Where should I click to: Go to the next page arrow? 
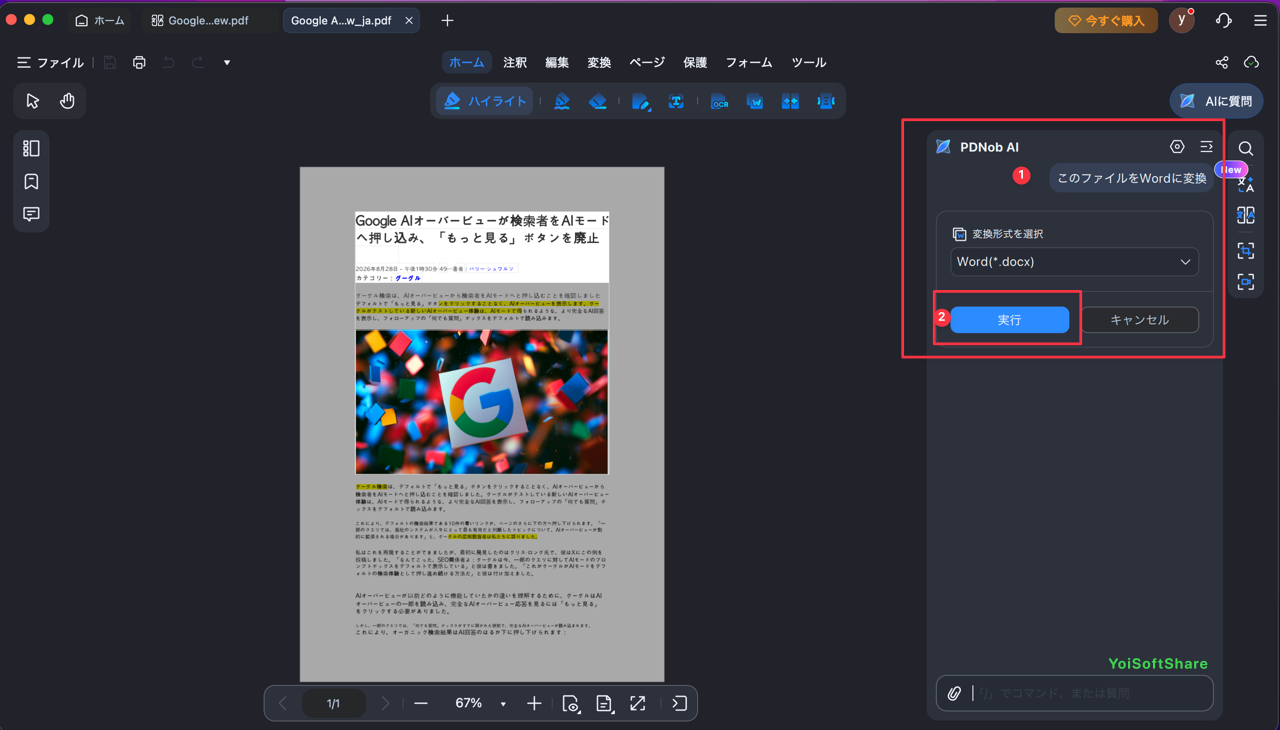385,704
